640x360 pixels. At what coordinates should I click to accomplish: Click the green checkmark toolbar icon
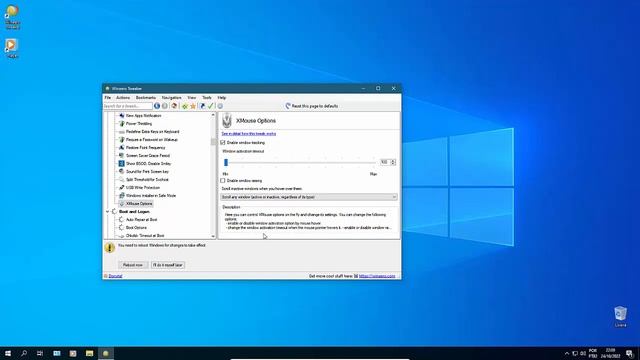[211, 106]
